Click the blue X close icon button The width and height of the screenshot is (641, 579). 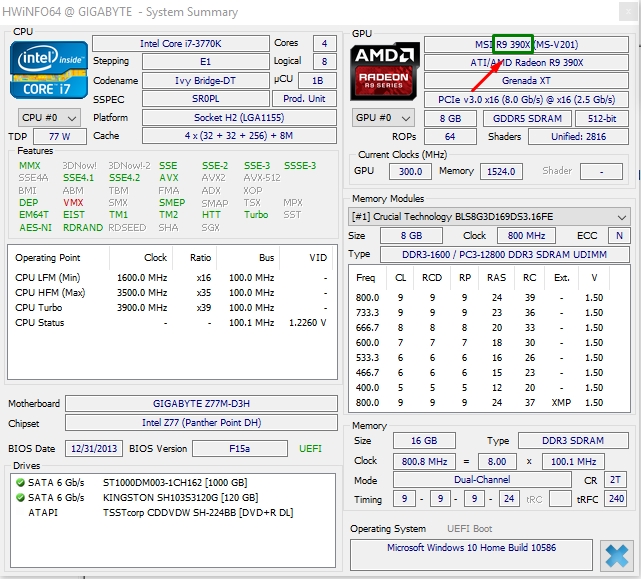616,555
